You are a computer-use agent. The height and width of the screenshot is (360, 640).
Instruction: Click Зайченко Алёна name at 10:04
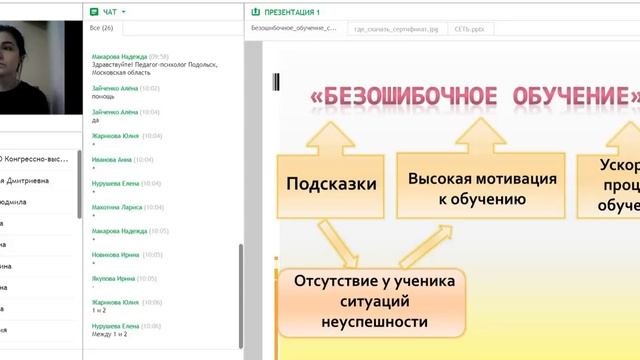tap(115, 112)
